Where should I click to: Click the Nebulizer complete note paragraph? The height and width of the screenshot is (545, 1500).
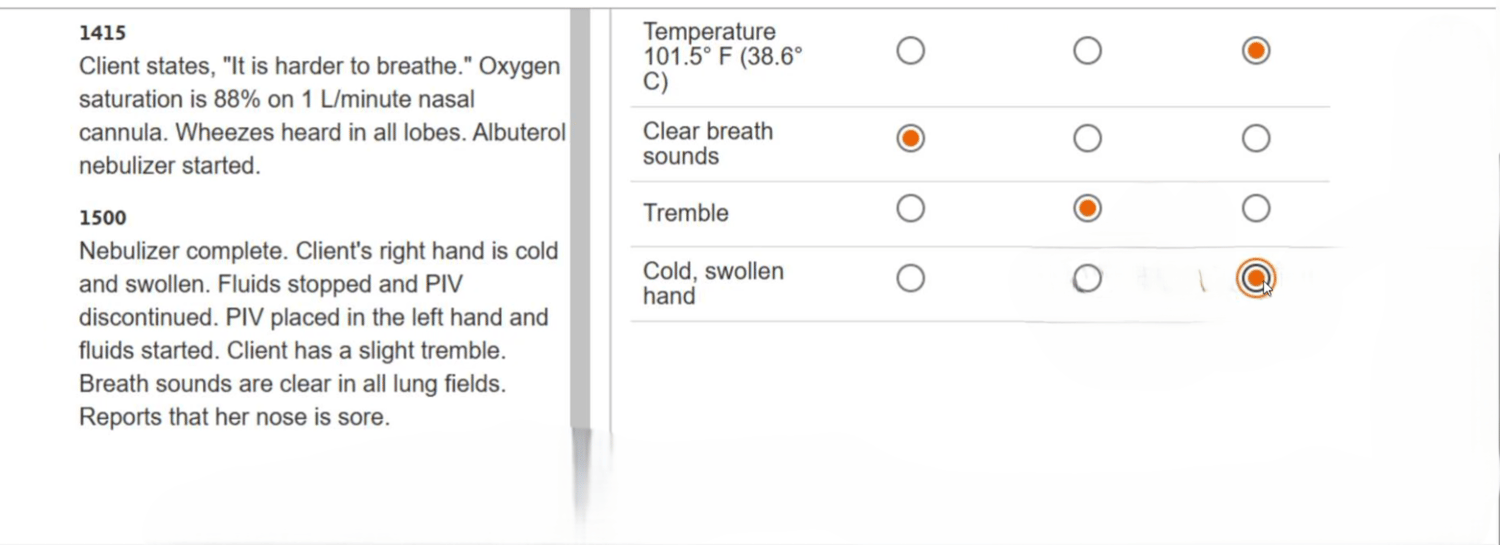[319, 334]
